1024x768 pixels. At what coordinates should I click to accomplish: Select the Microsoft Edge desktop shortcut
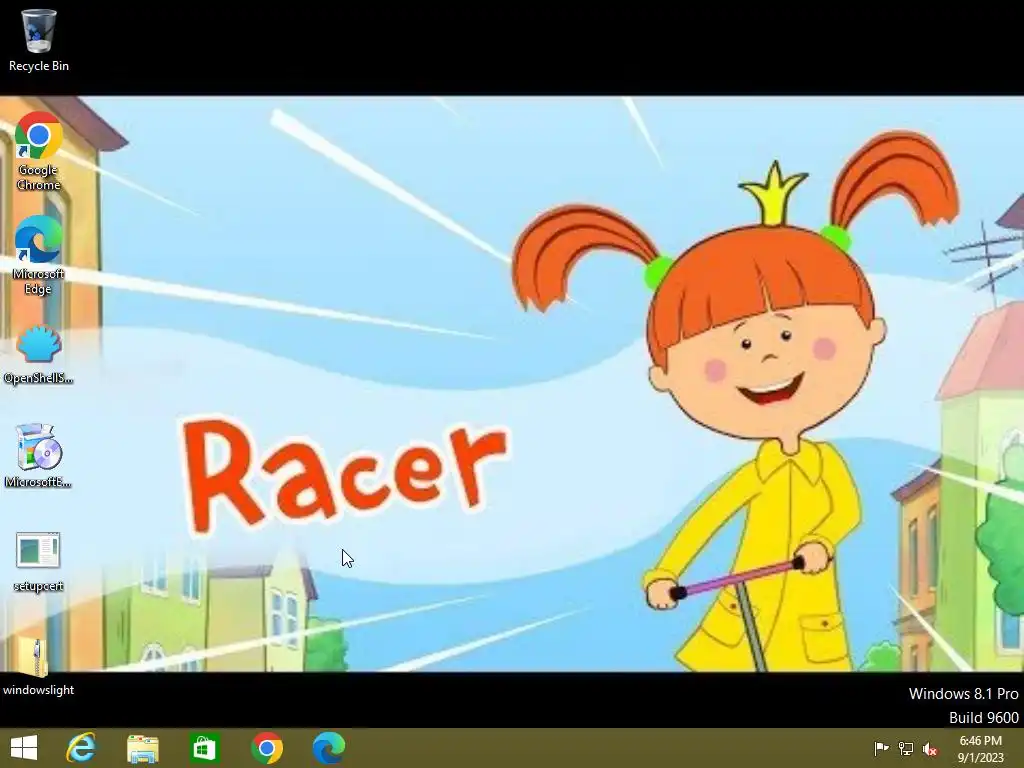[39, 256]
